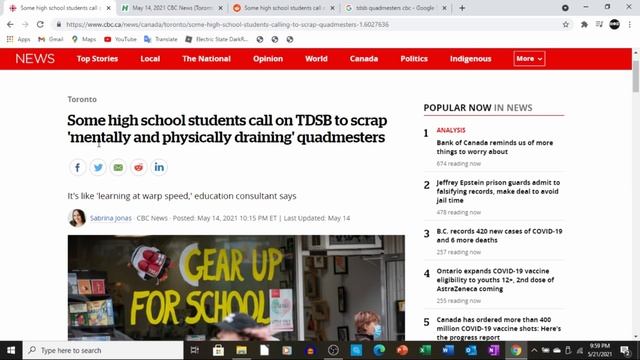This screenshot has height=360, width=640.
Task: Open YouTube bookmark
Action: click(x=120, y=39)
